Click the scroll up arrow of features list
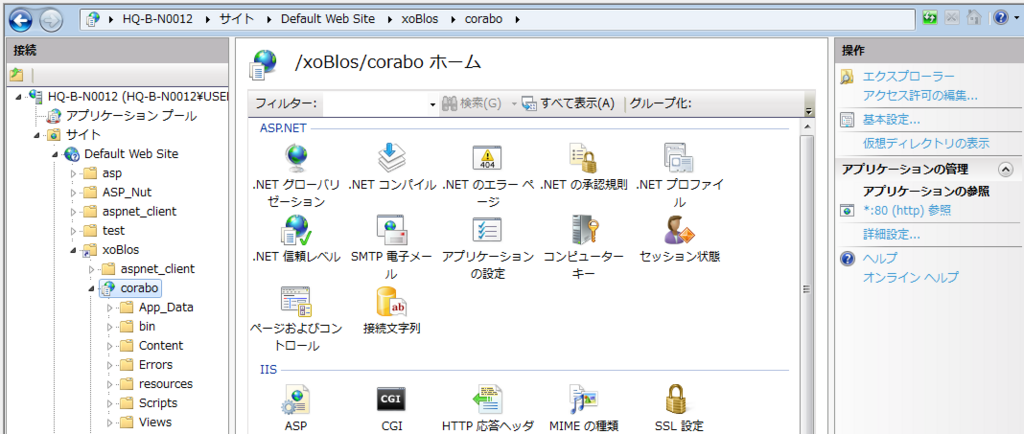Screen dimensions: 1024x434 click(x=808, y=126)
